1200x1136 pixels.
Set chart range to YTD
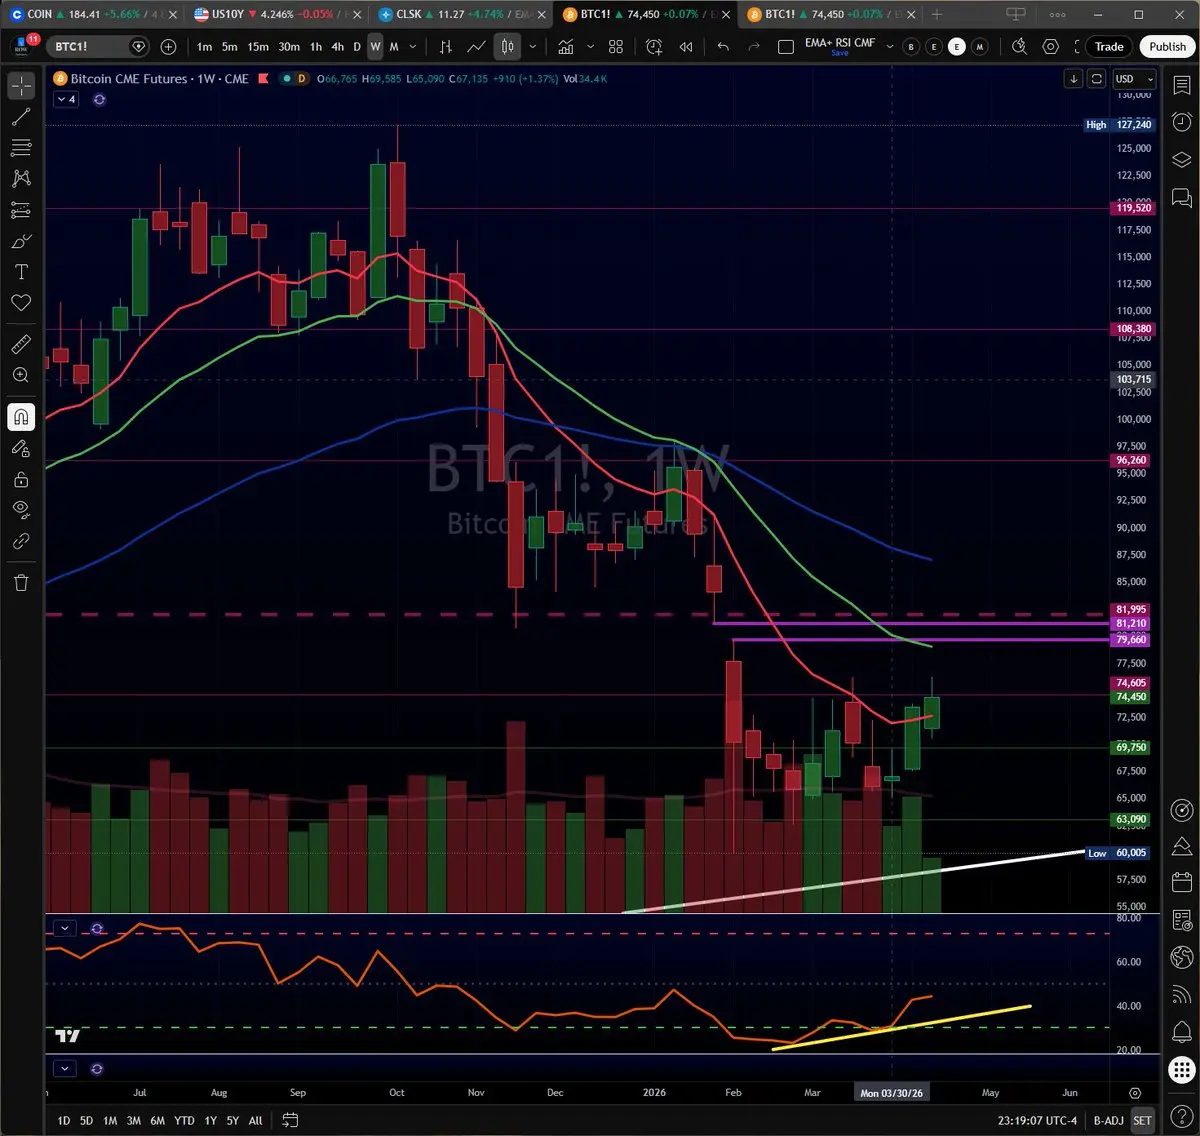pos(184,1120)
